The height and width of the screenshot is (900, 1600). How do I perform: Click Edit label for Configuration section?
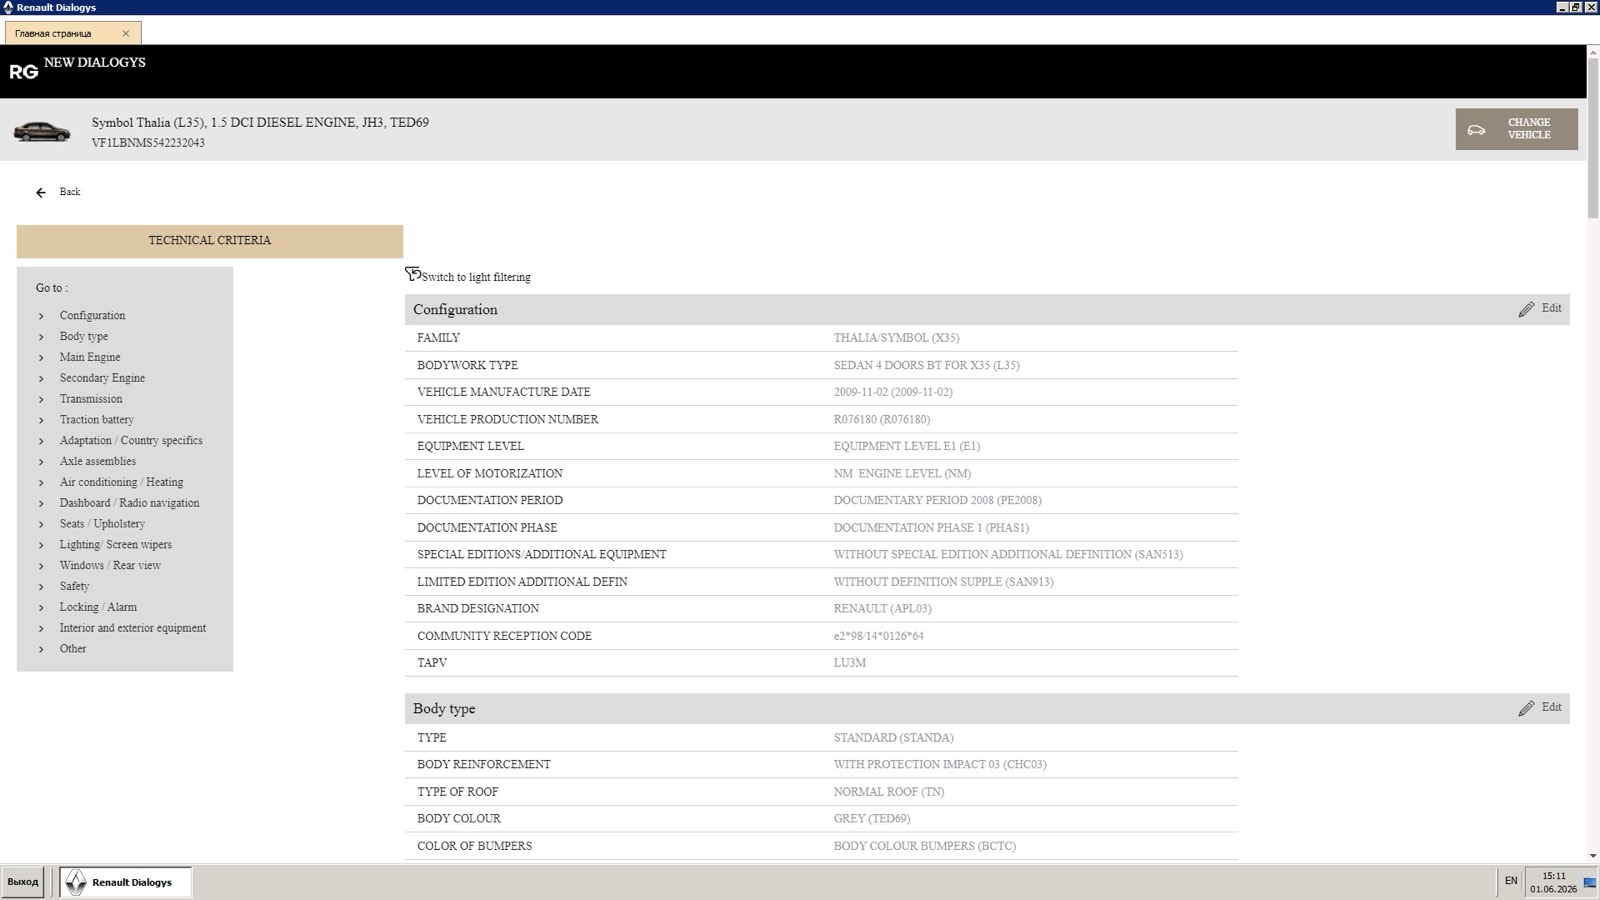(1551, 308)
